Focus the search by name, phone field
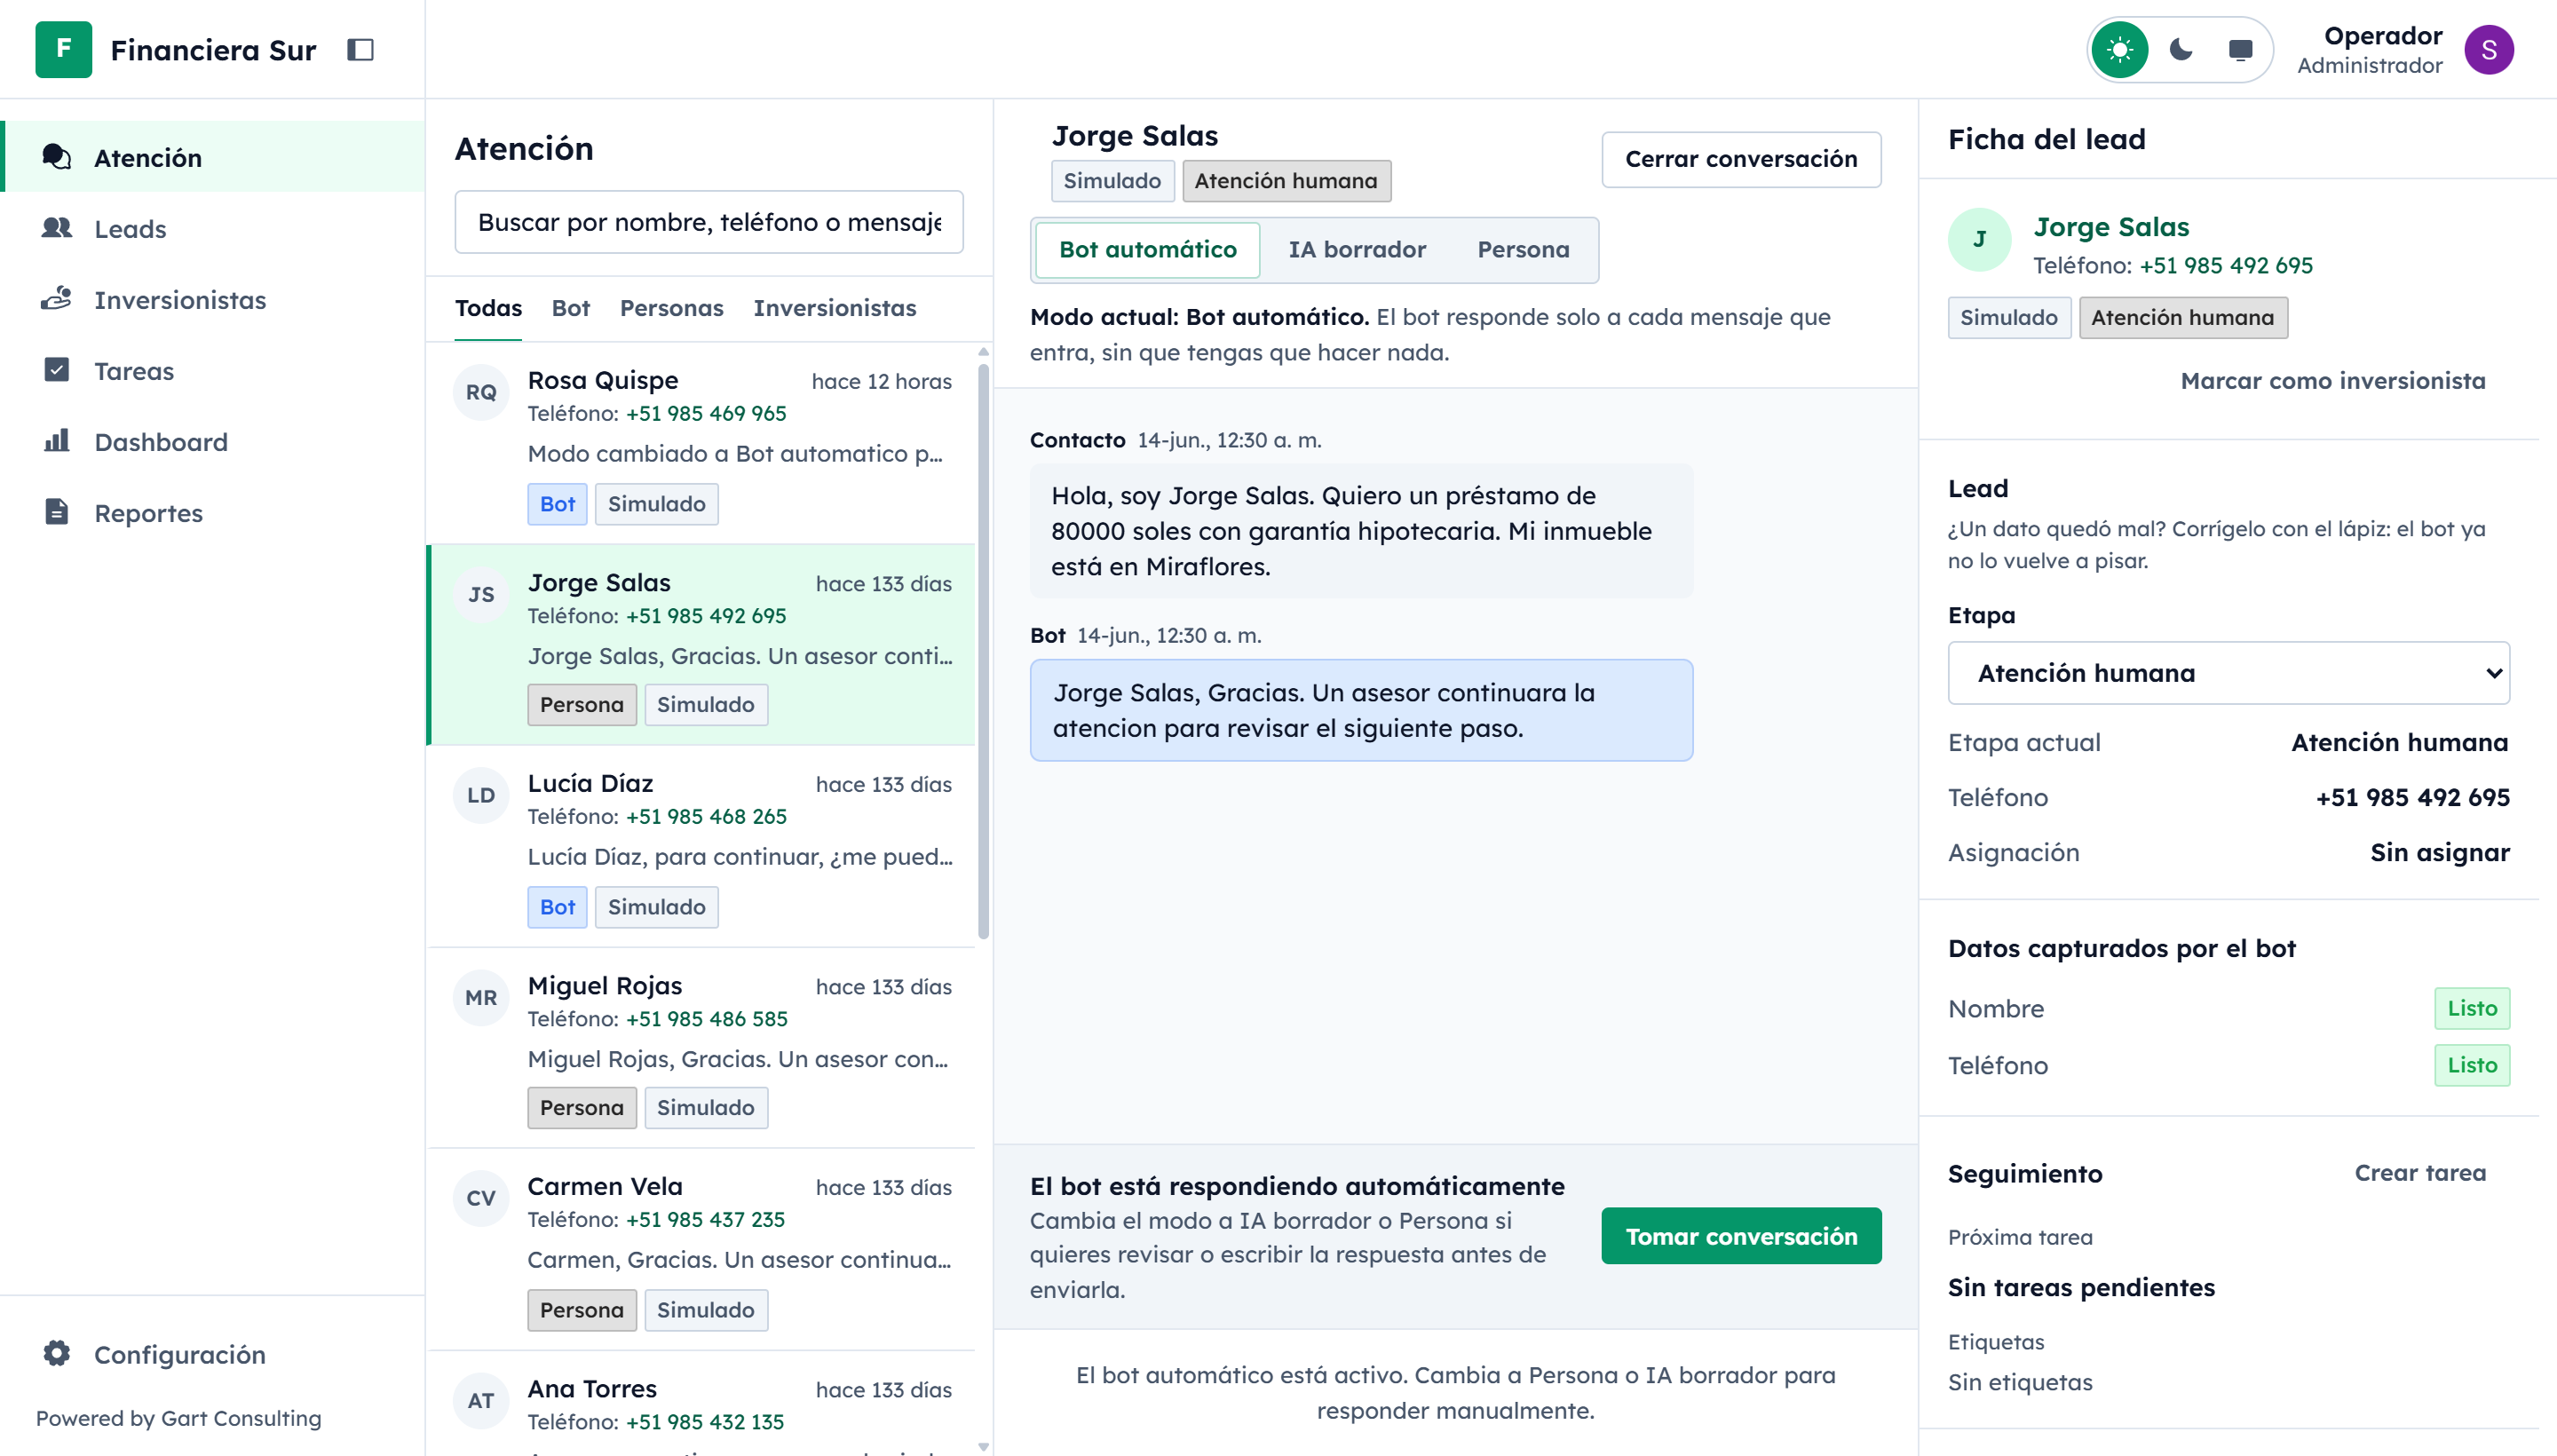The image size is (2557, 1456). tap(708, 222)
